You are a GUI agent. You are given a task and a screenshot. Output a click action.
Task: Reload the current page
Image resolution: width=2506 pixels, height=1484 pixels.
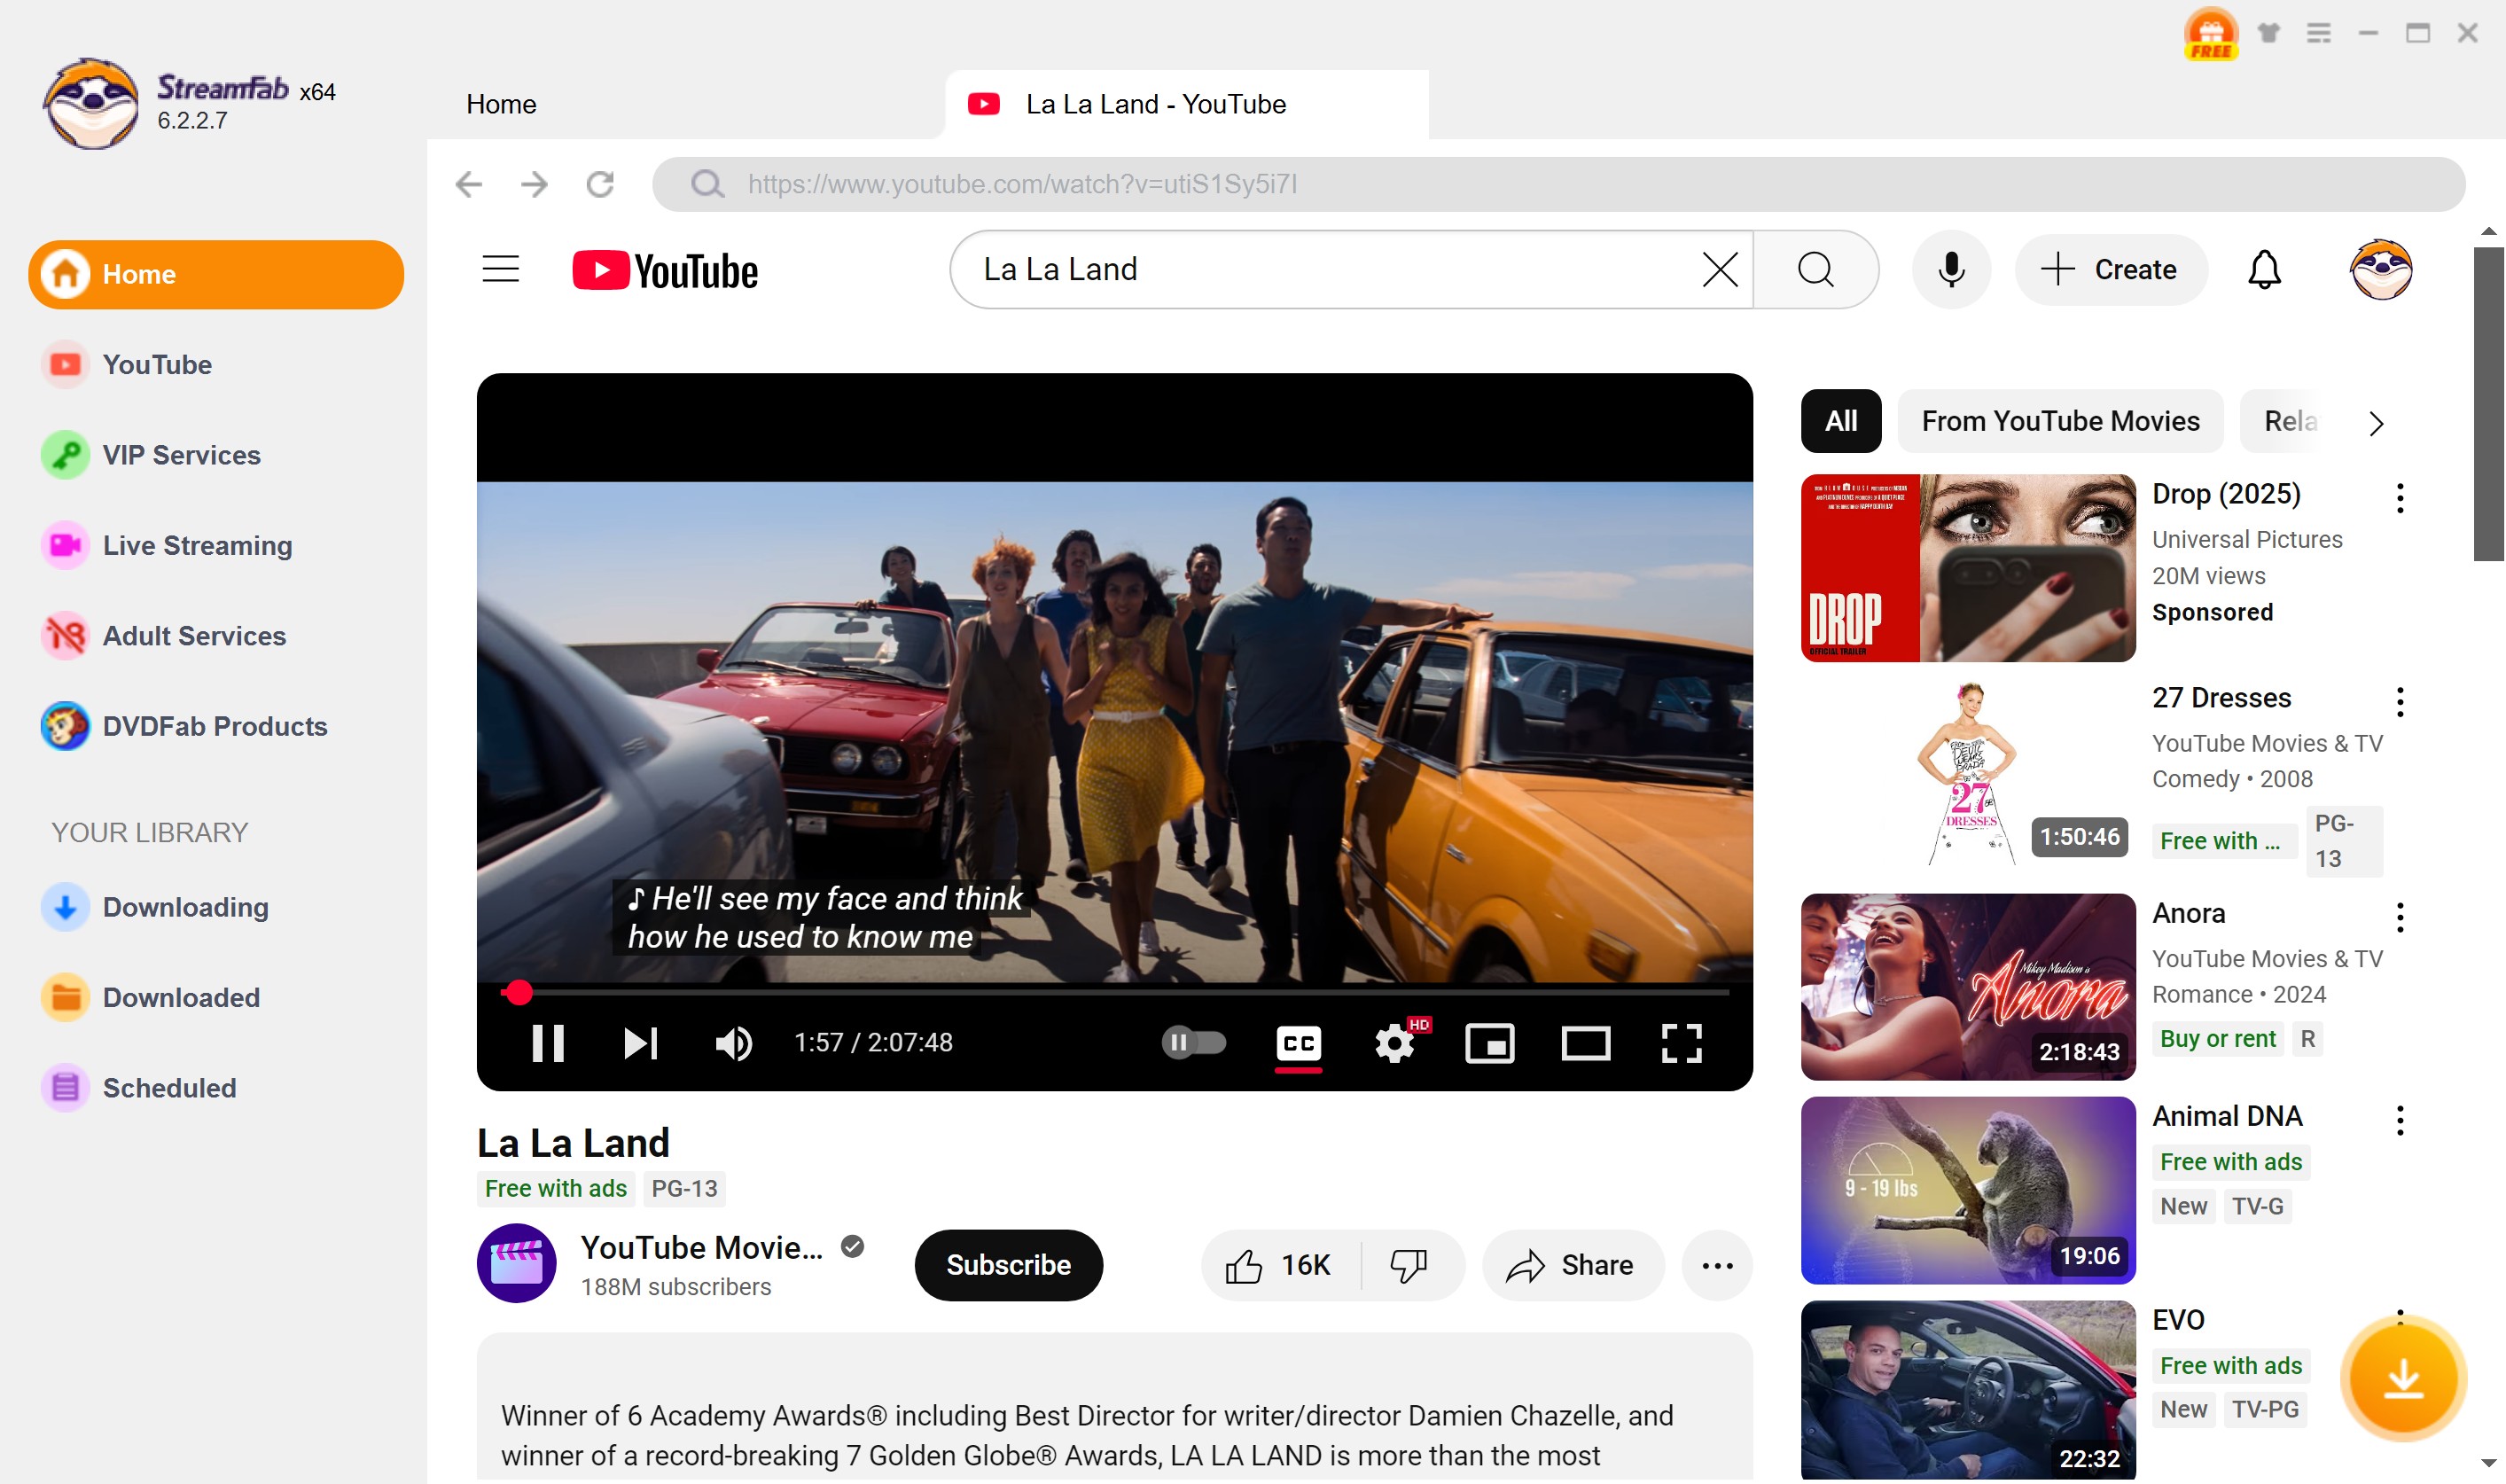tap(600, 184)
